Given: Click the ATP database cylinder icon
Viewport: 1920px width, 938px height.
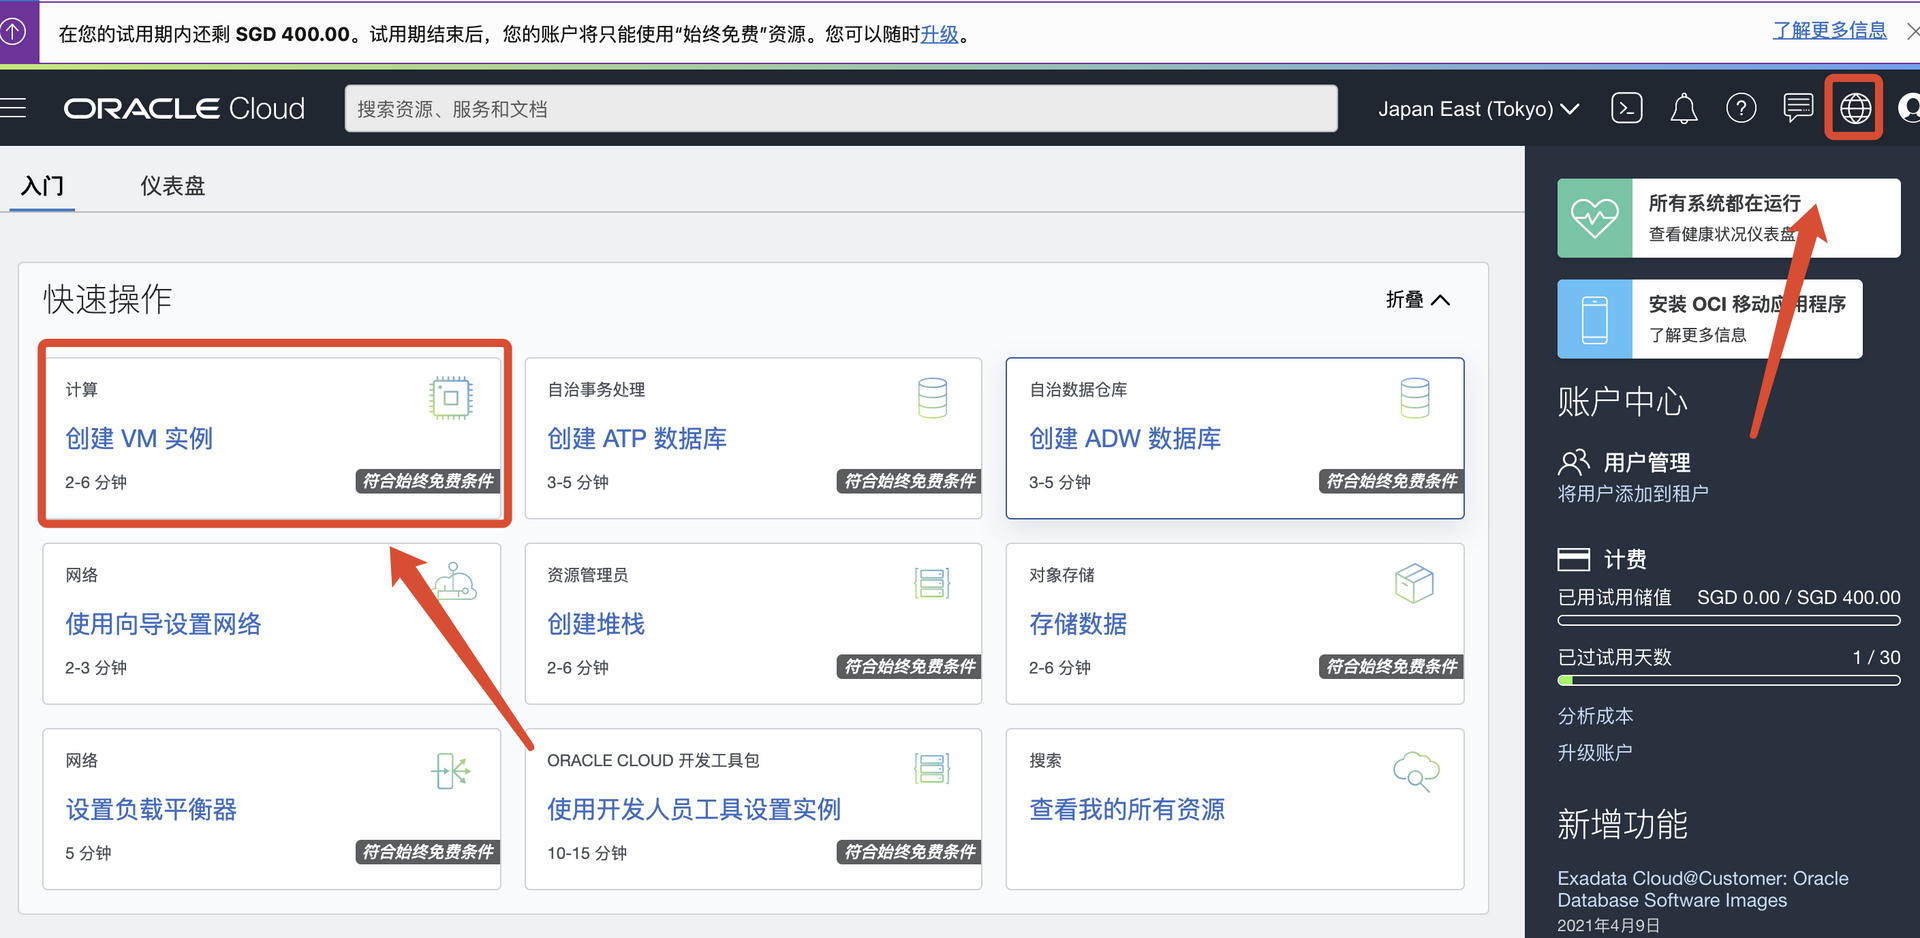Looking at the screenshot, I should (932, 398).
